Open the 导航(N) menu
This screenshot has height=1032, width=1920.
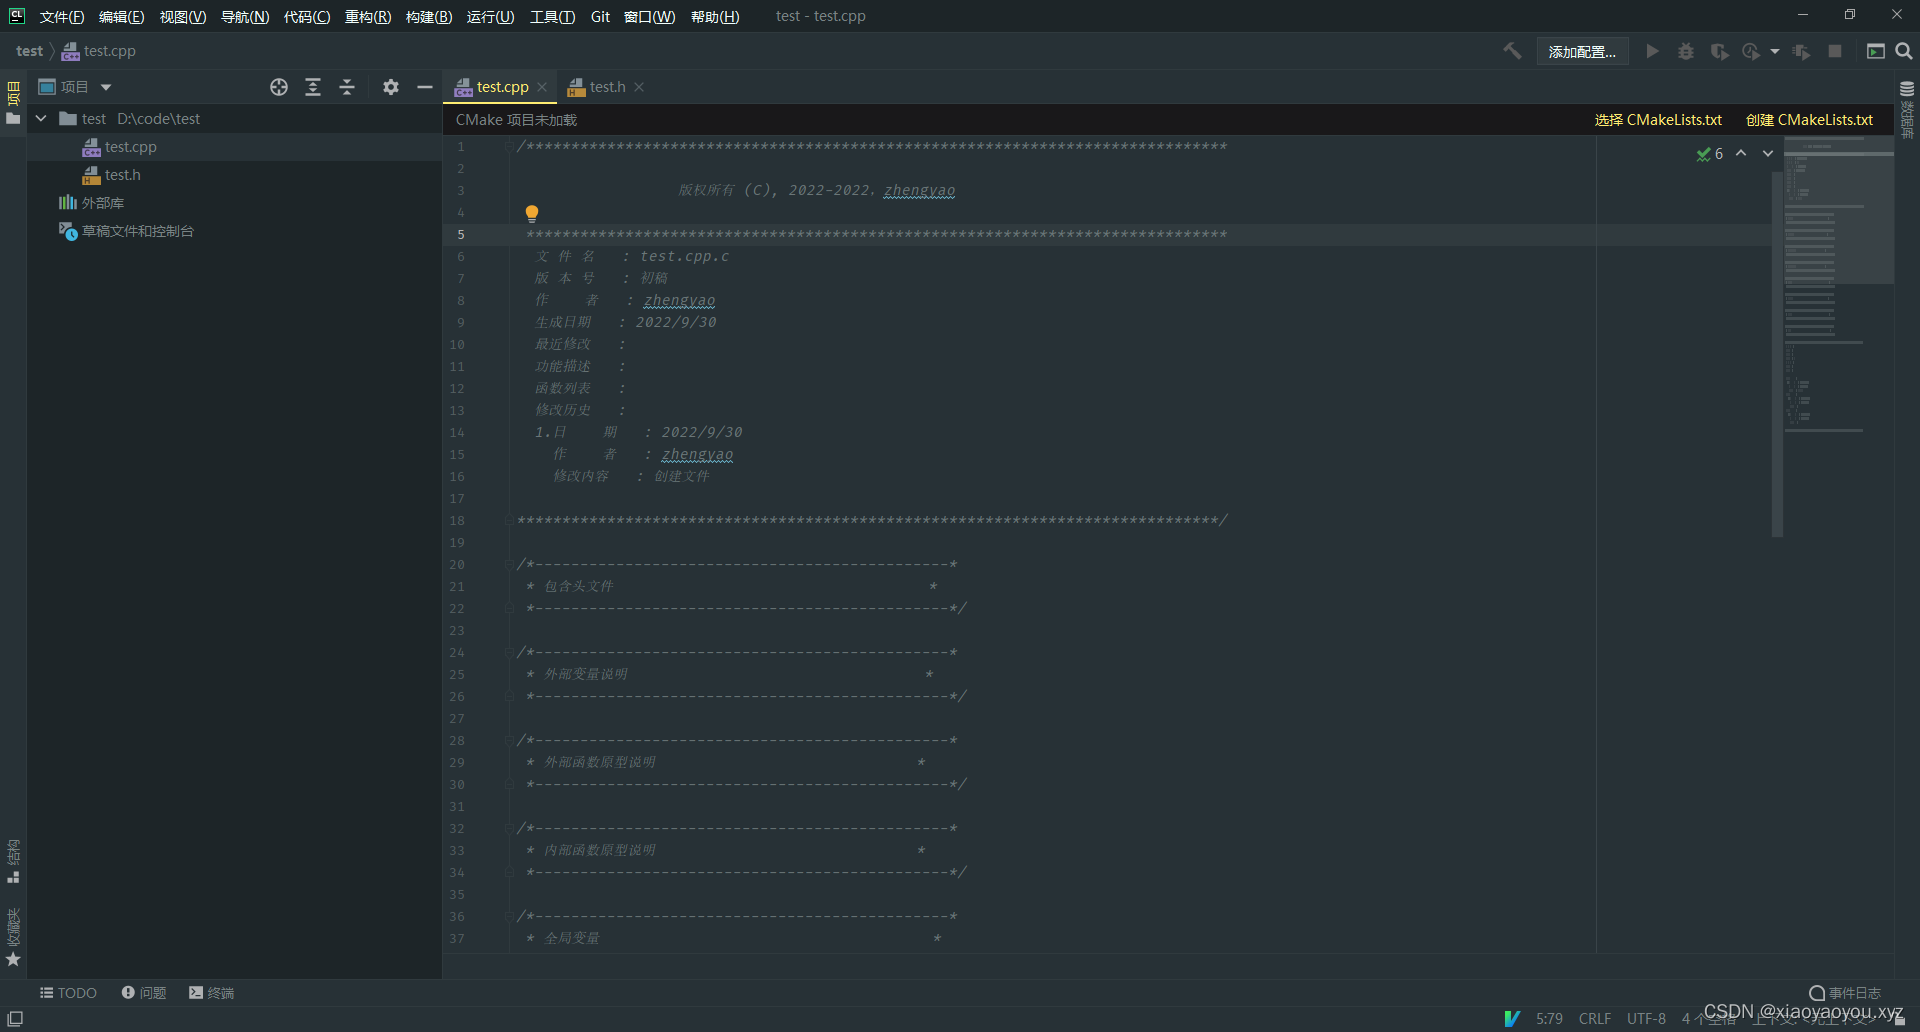click(x=245, y=17)
